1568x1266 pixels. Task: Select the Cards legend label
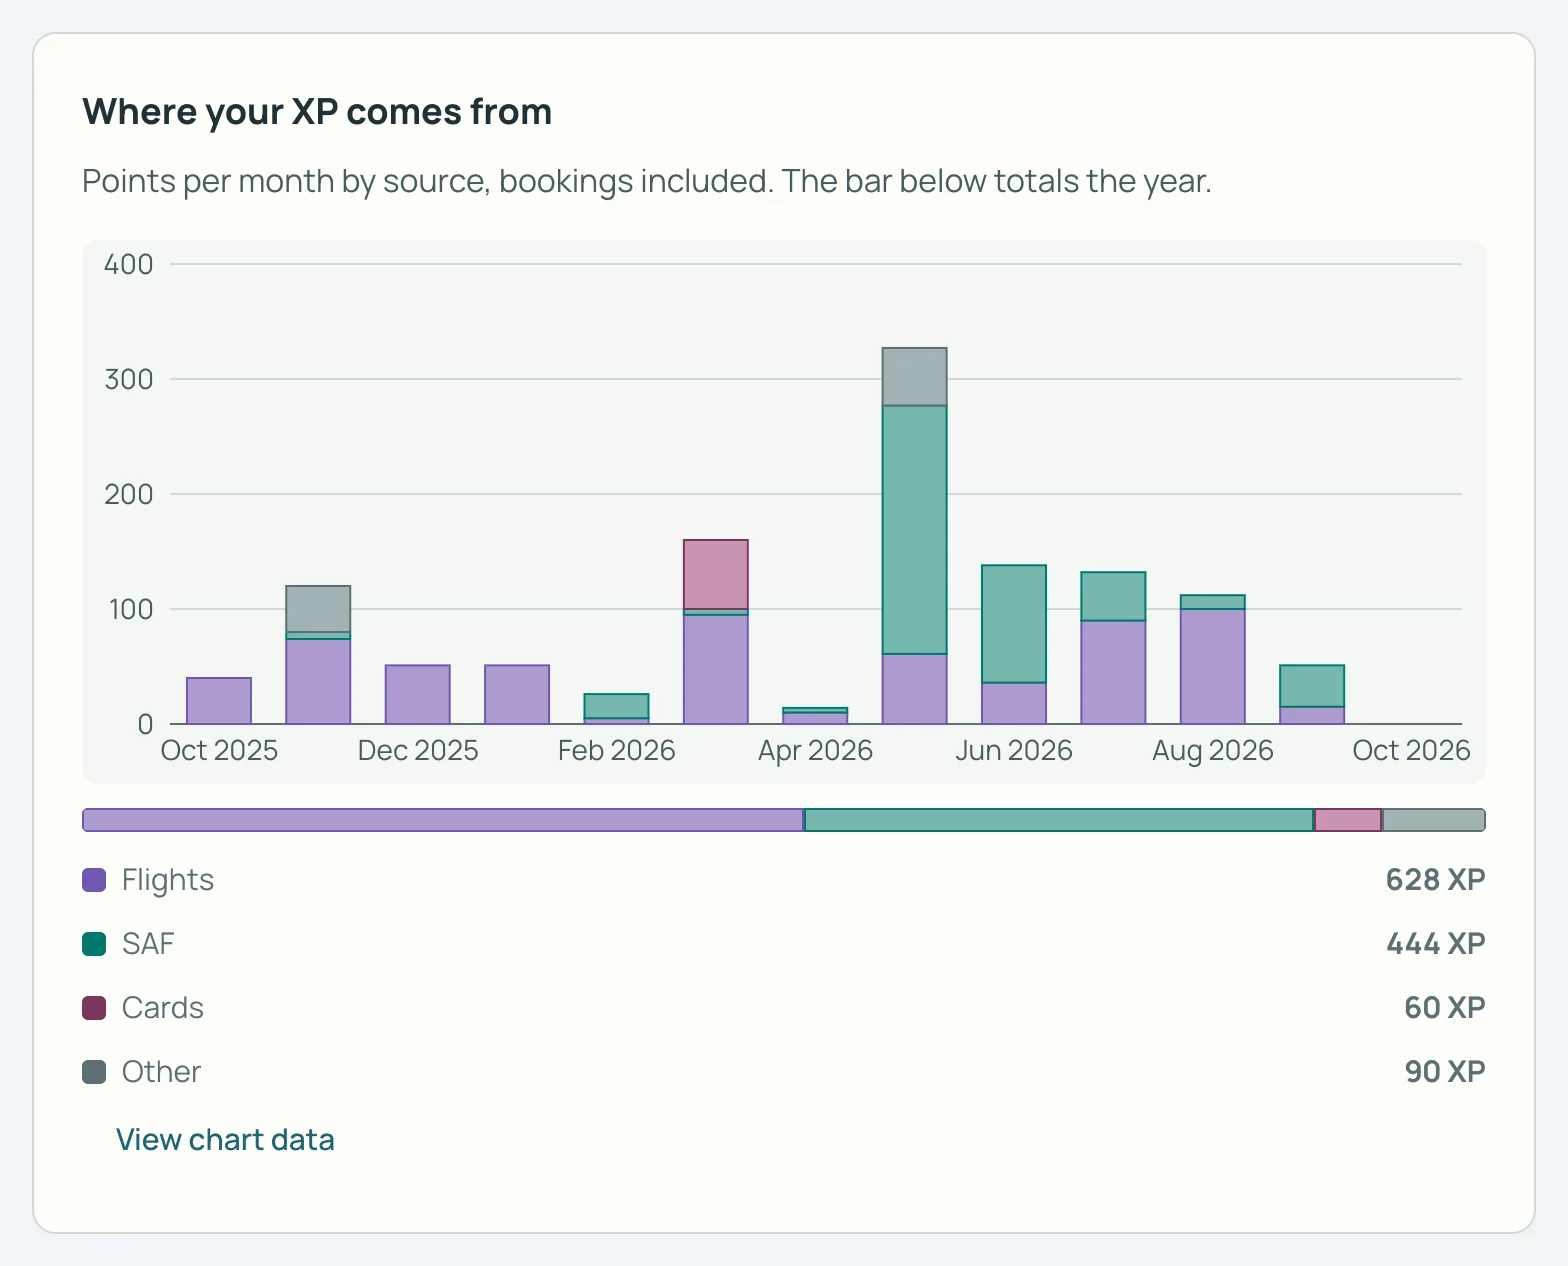[x=163, y=1008]
